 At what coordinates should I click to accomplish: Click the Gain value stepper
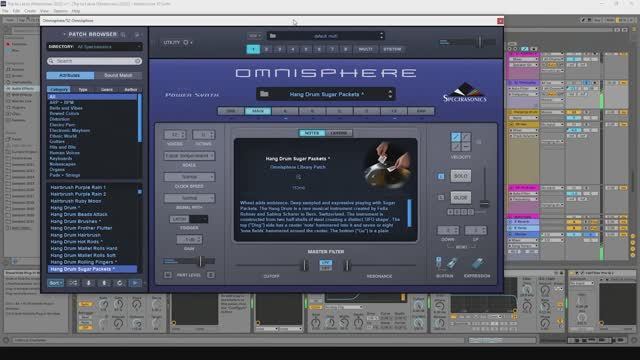click(x=189, y=240)
